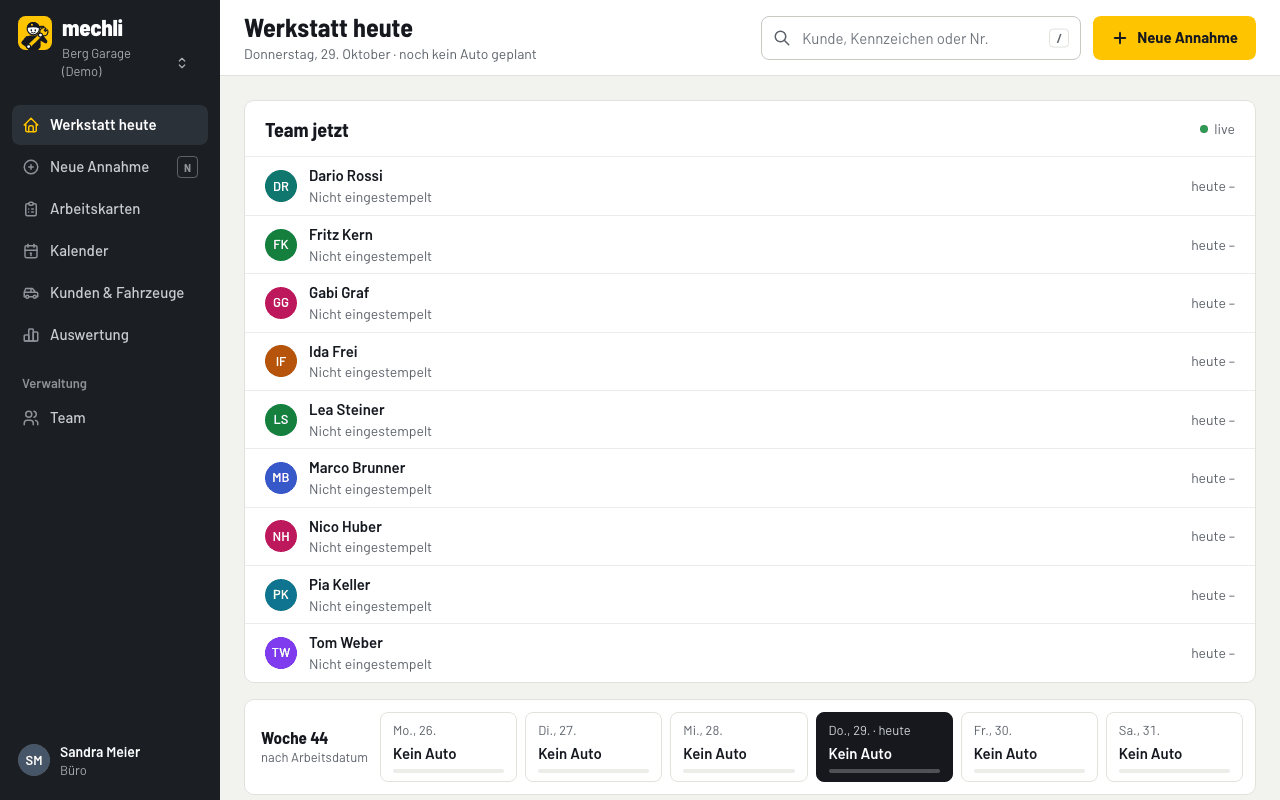Open Werkstatt heute via house icon
Screen dimensions: 1280x800
coord(31,125)
